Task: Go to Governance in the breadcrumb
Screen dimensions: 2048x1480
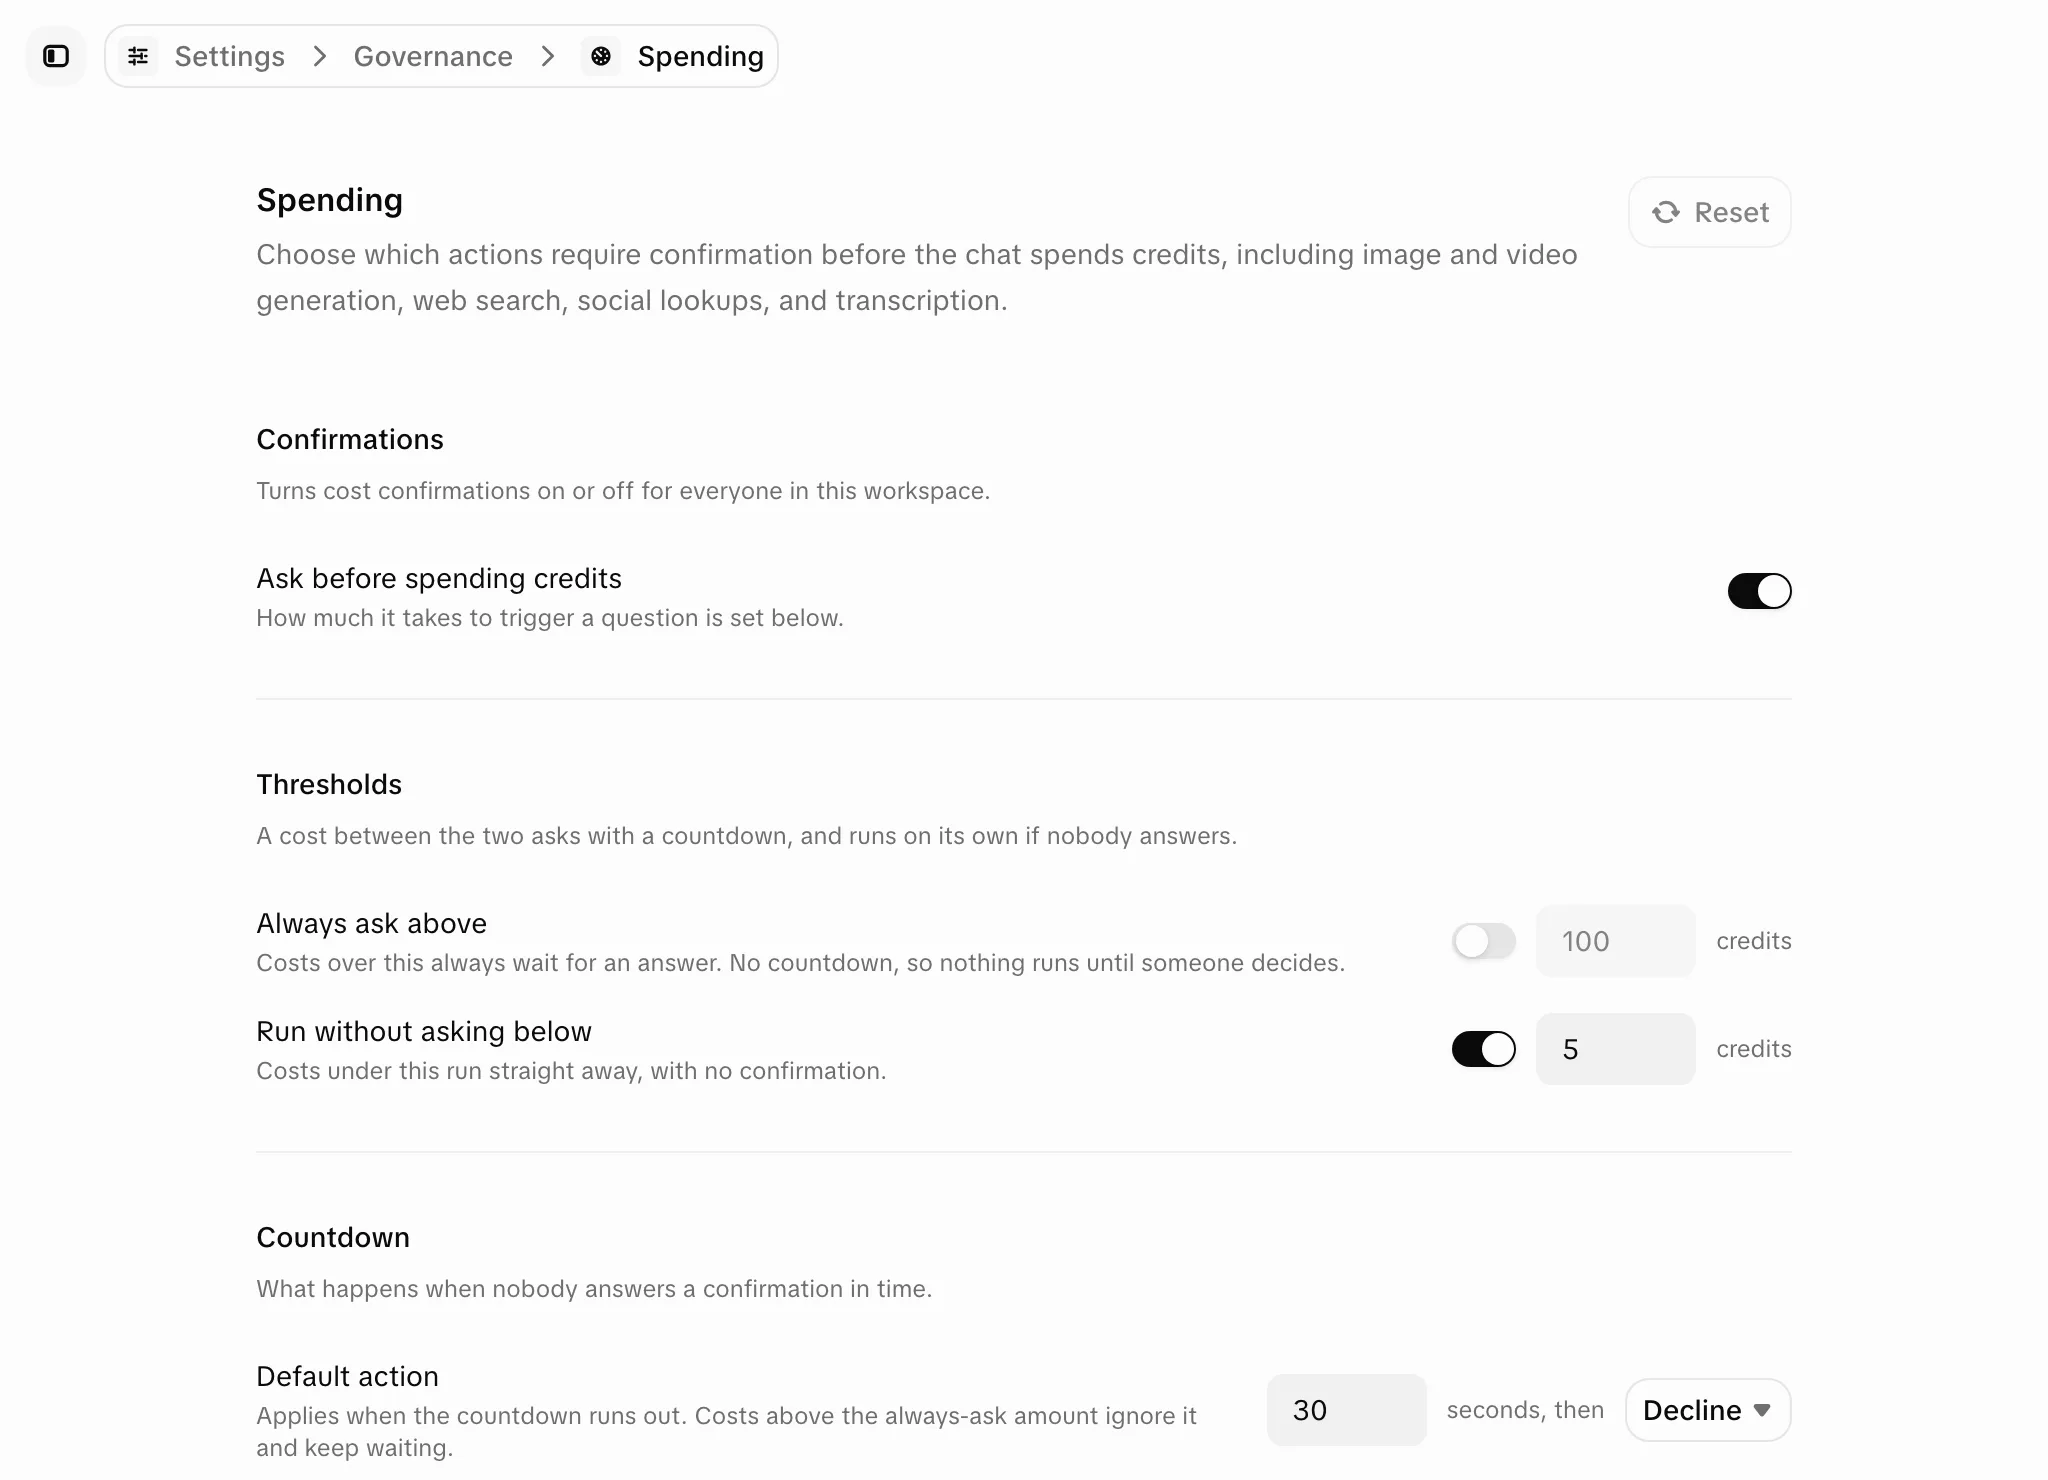Action: pos(433,56)
